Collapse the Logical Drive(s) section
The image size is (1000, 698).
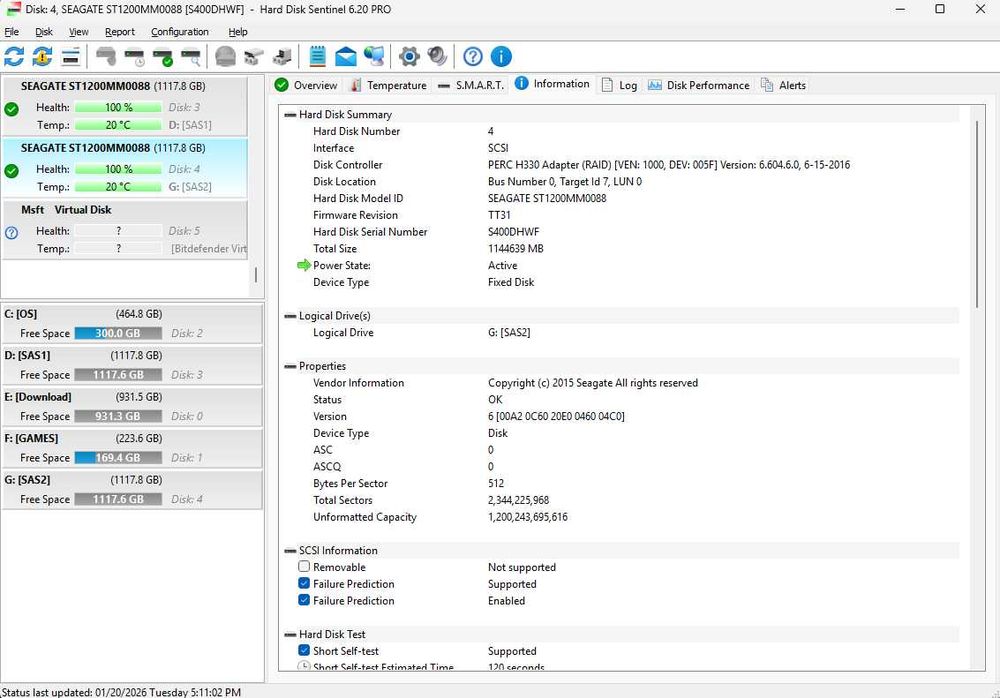point(290,316)
